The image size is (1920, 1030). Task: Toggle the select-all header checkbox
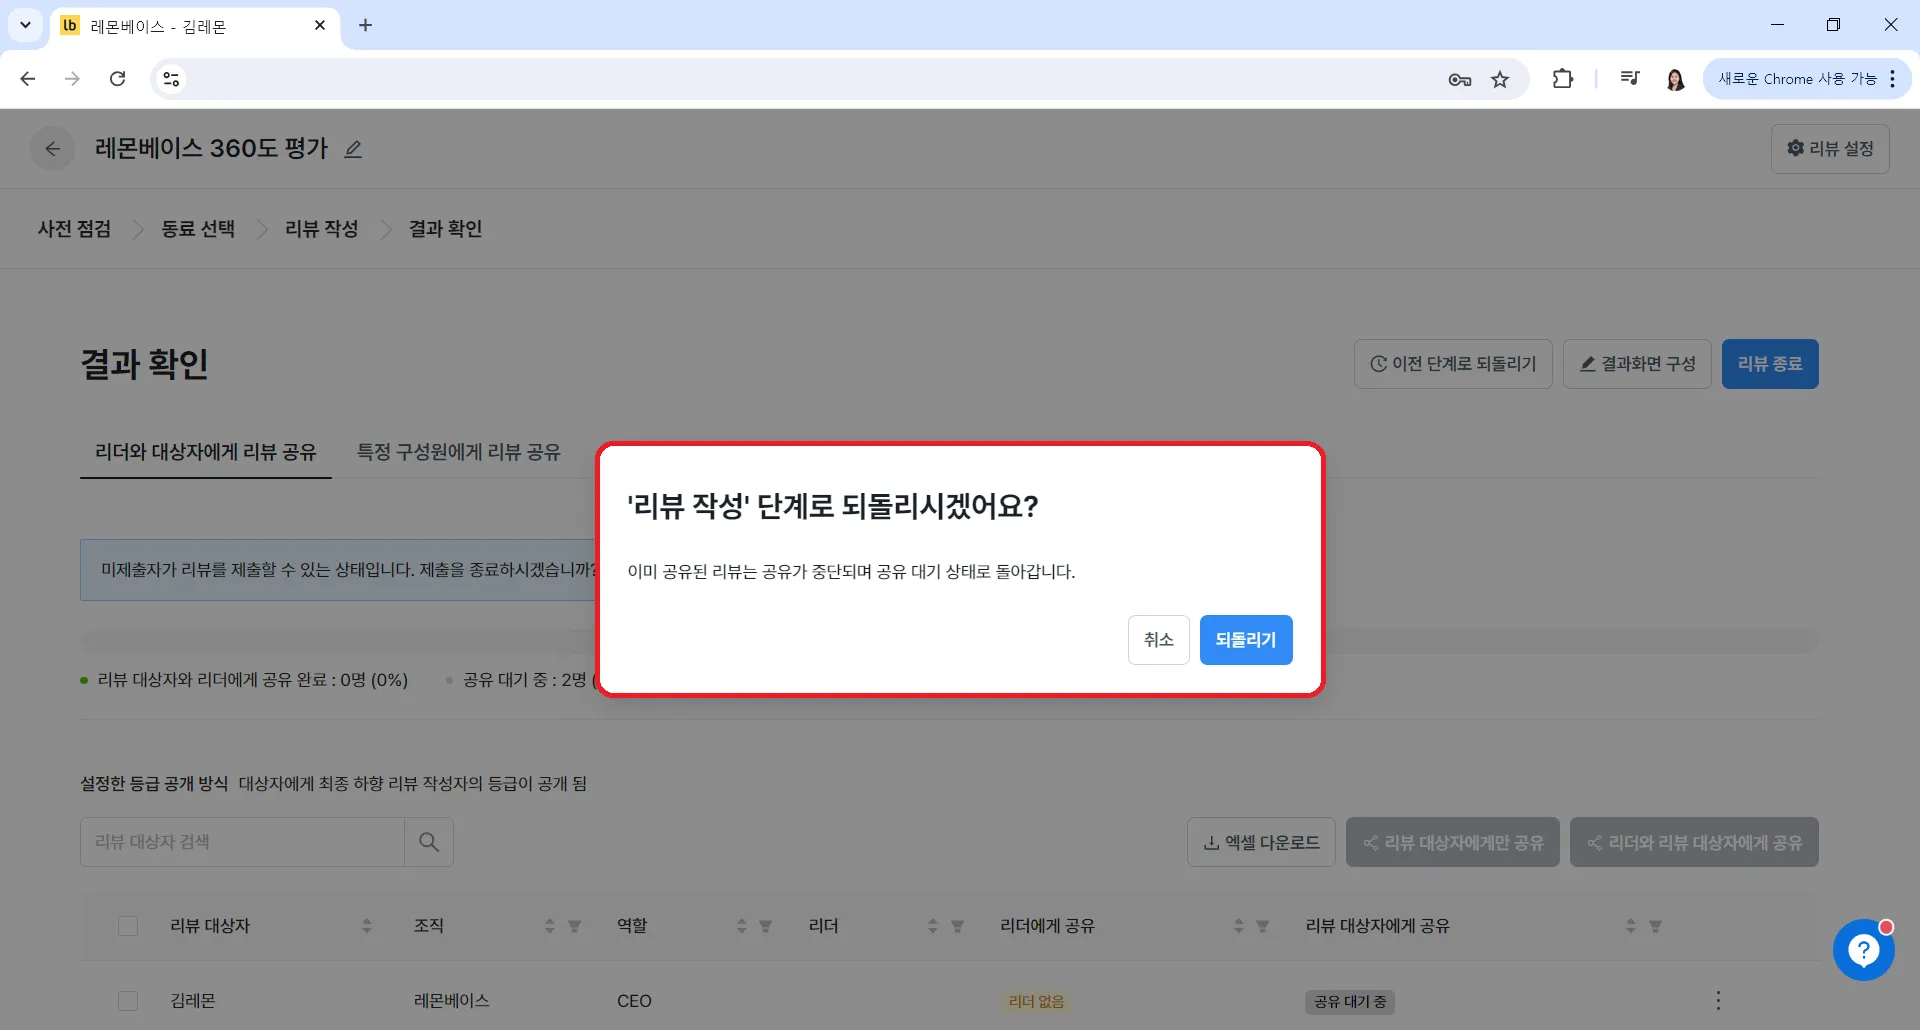(128, 926)
